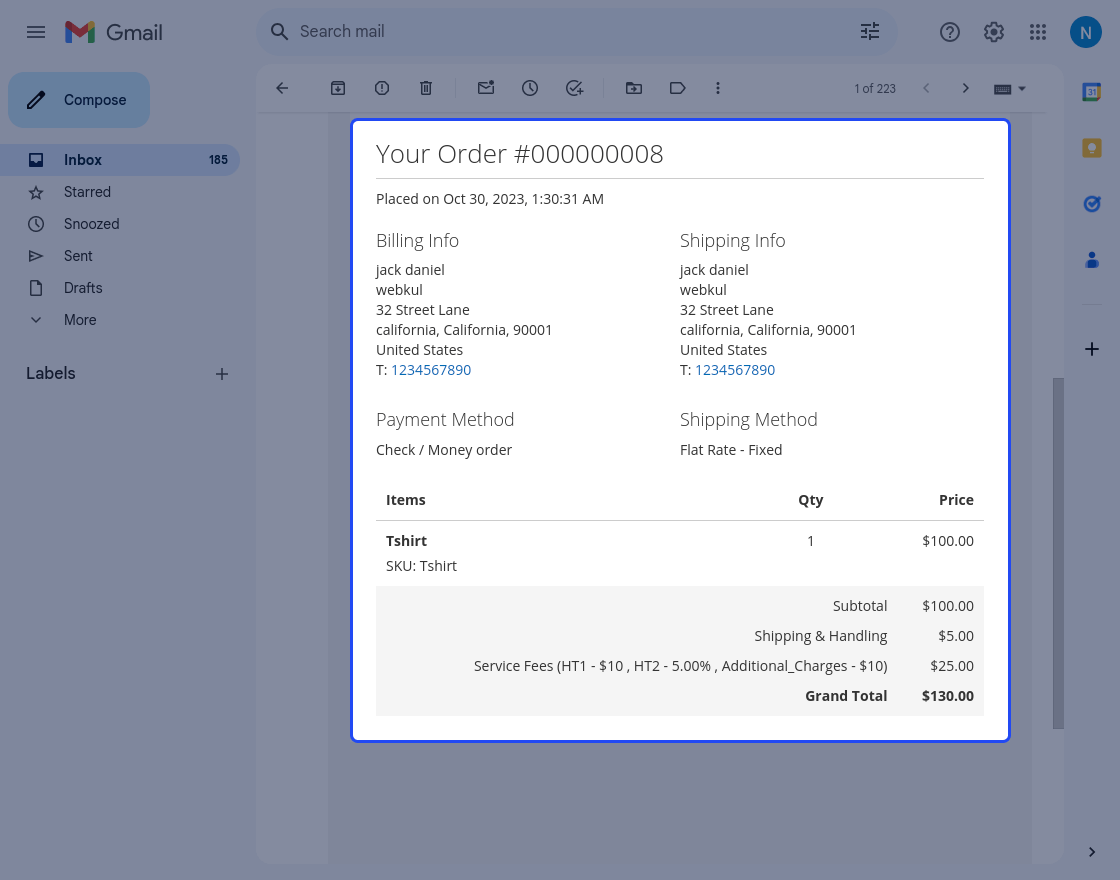Open Contacts side panel

coord(1091,260)
